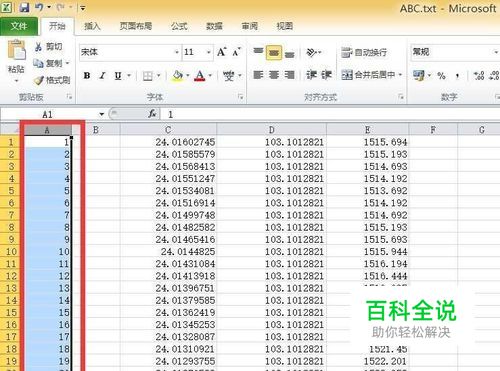
Task: Switch to the 页面布局 (Page Layout) tab
Action: [x=136, y=26]
